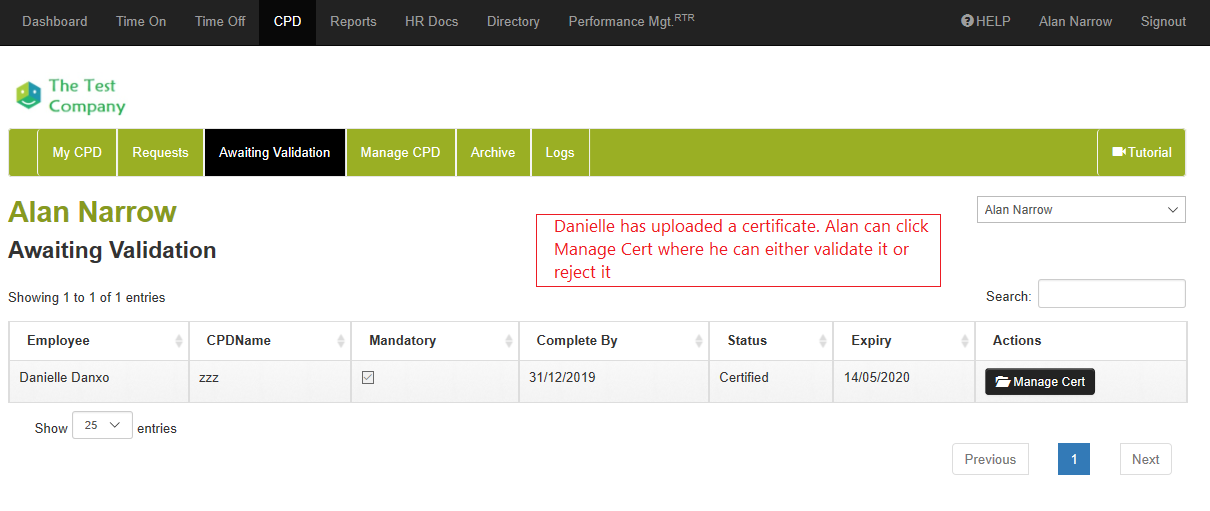Click the Complete By column sort arrows

[699, 341]
